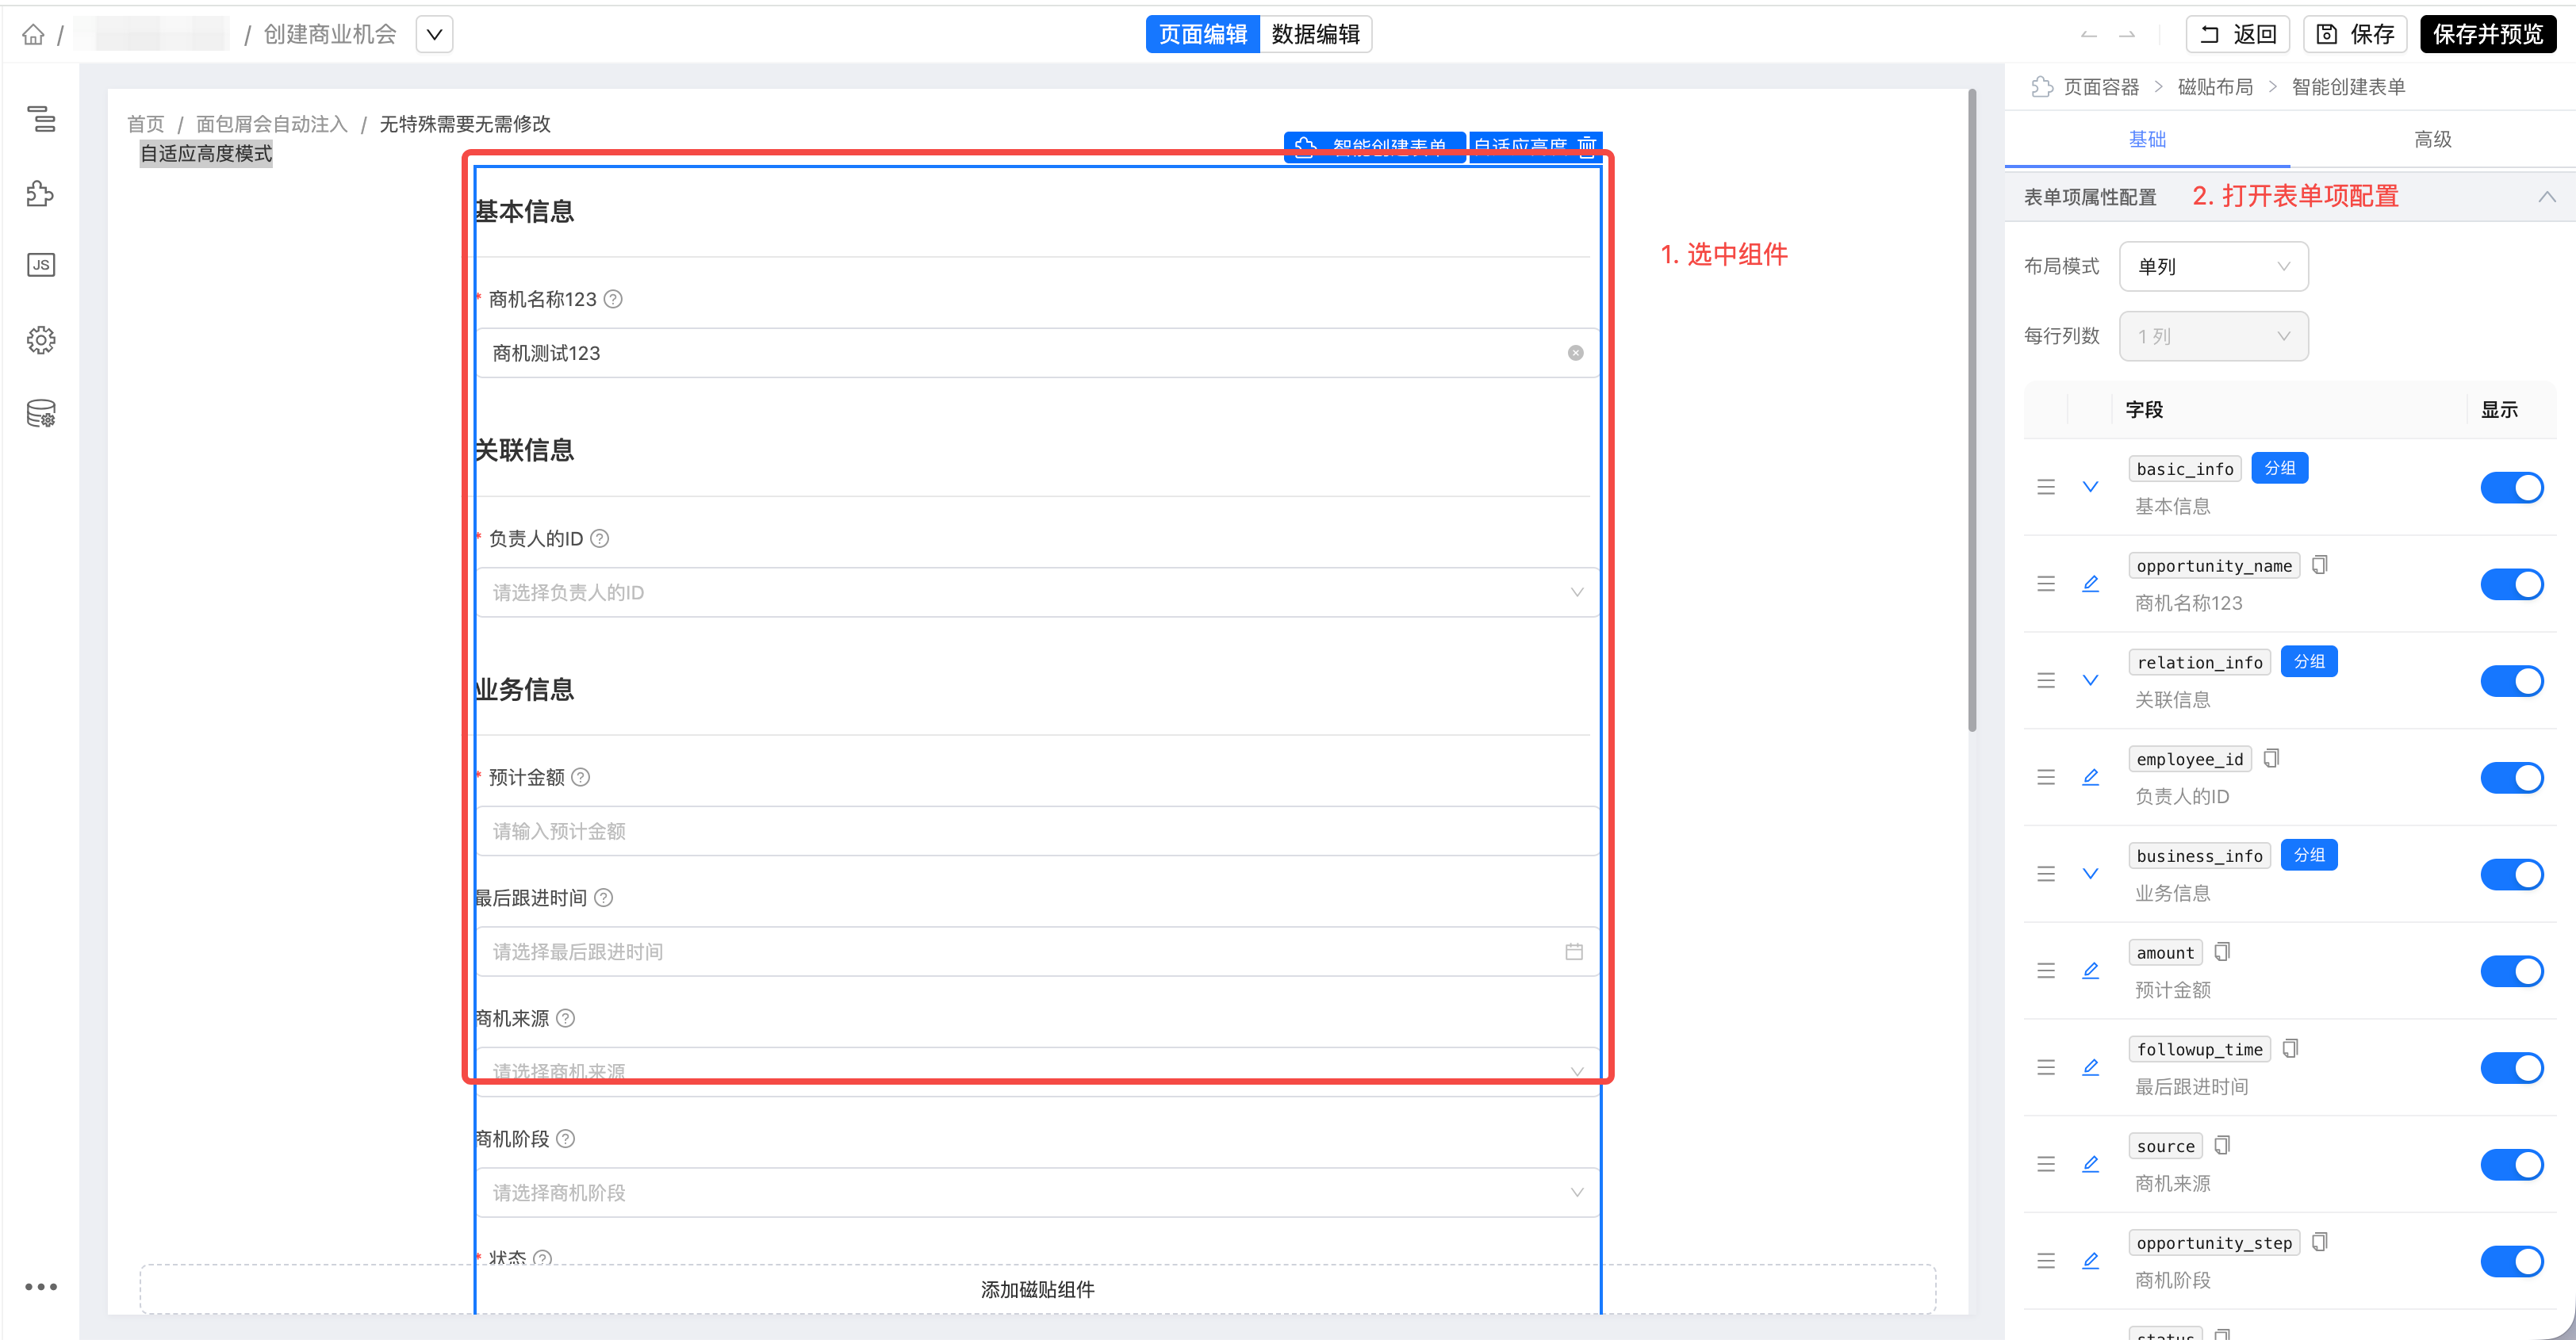Select the 高级 properties tab
2576x1340 pixels.
pos(2432,139)
